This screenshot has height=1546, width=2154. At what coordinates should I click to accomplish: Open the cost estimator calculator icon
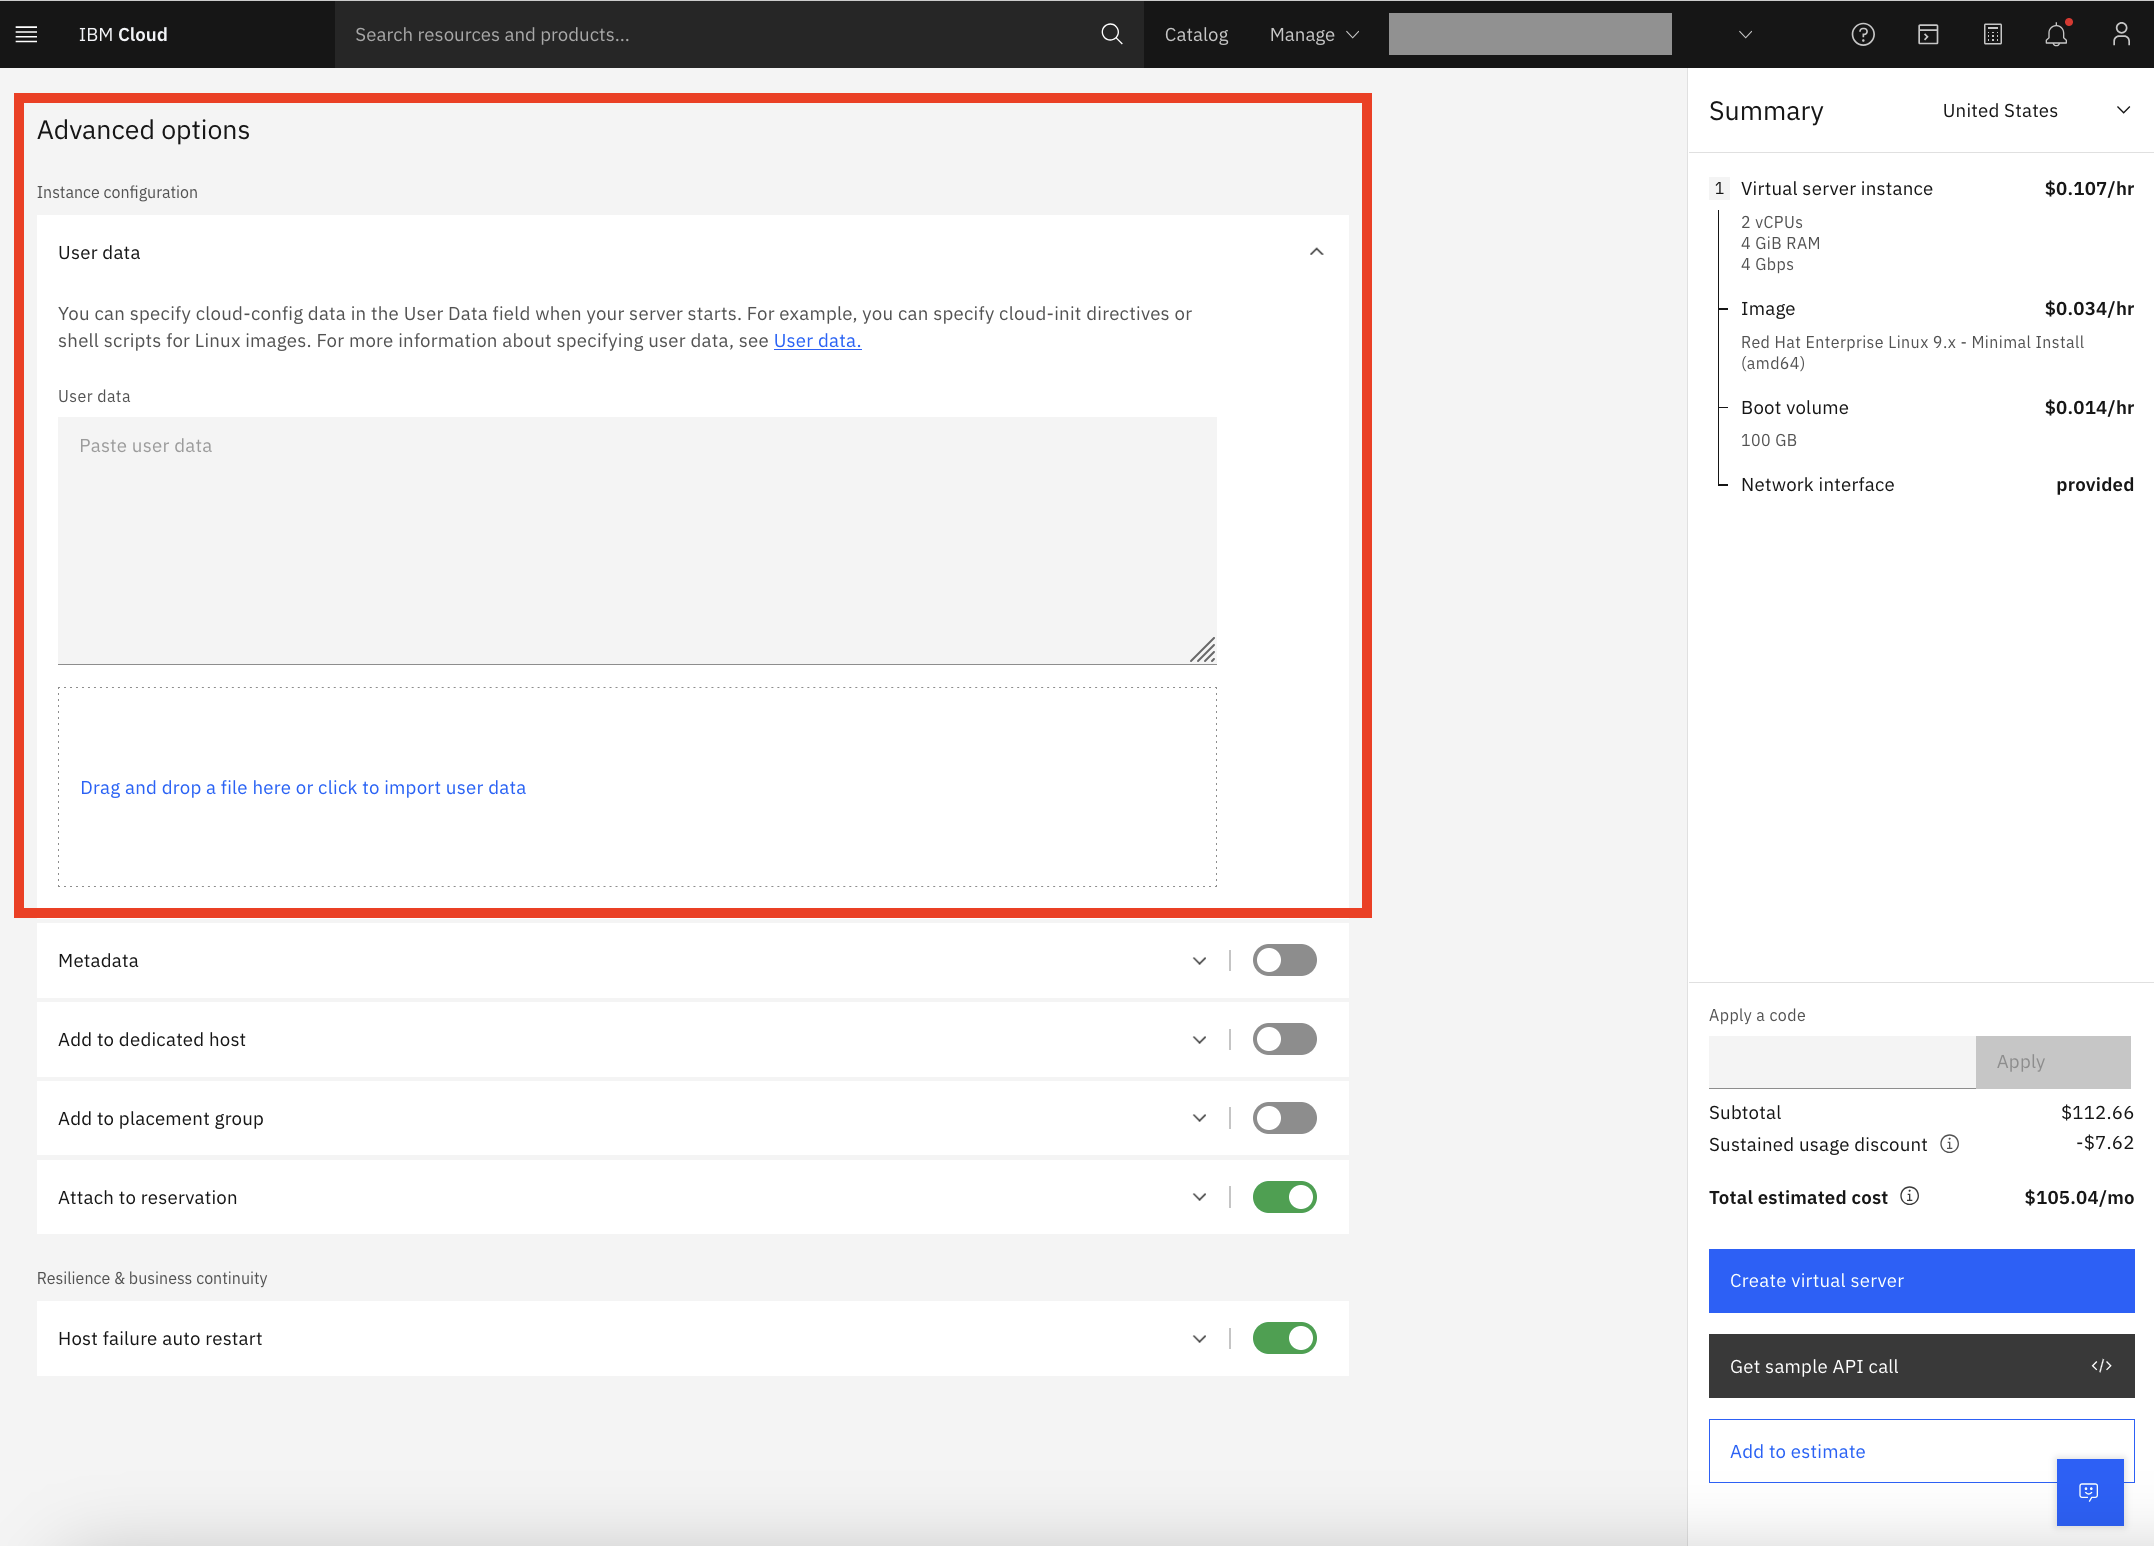pyautogui.click(x=1992, y=34)
